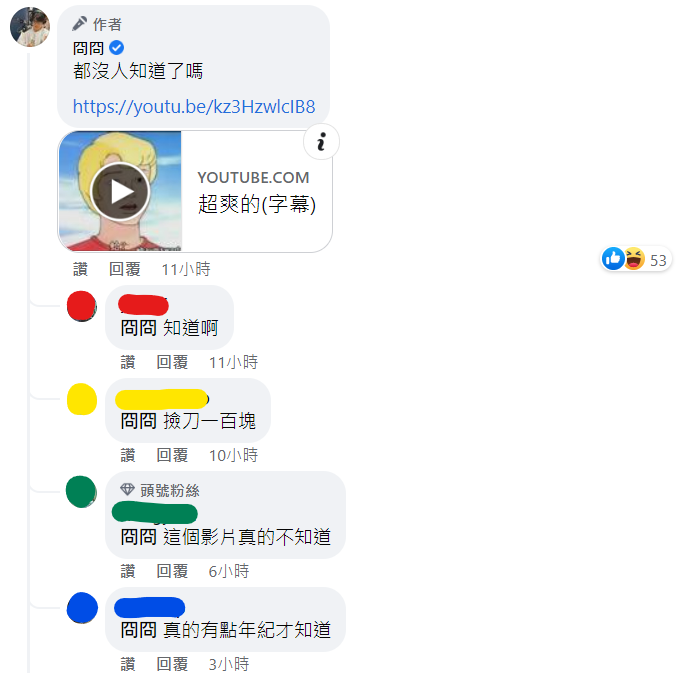Viewport: 691px width, 673px height.
Task: Reply to the 撿刀一百塊 comment
Action: (x=172, y=455)
